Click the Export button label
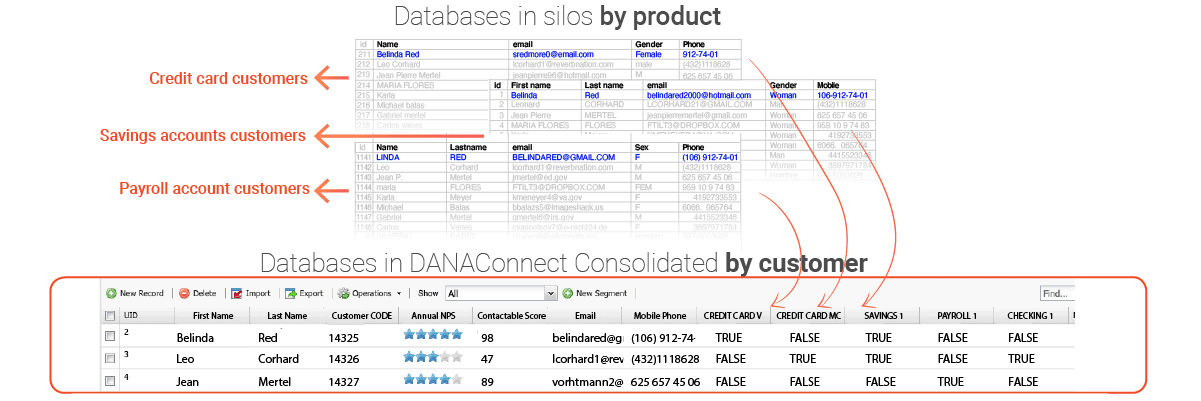1201x401 pixels. coord(310,293)
